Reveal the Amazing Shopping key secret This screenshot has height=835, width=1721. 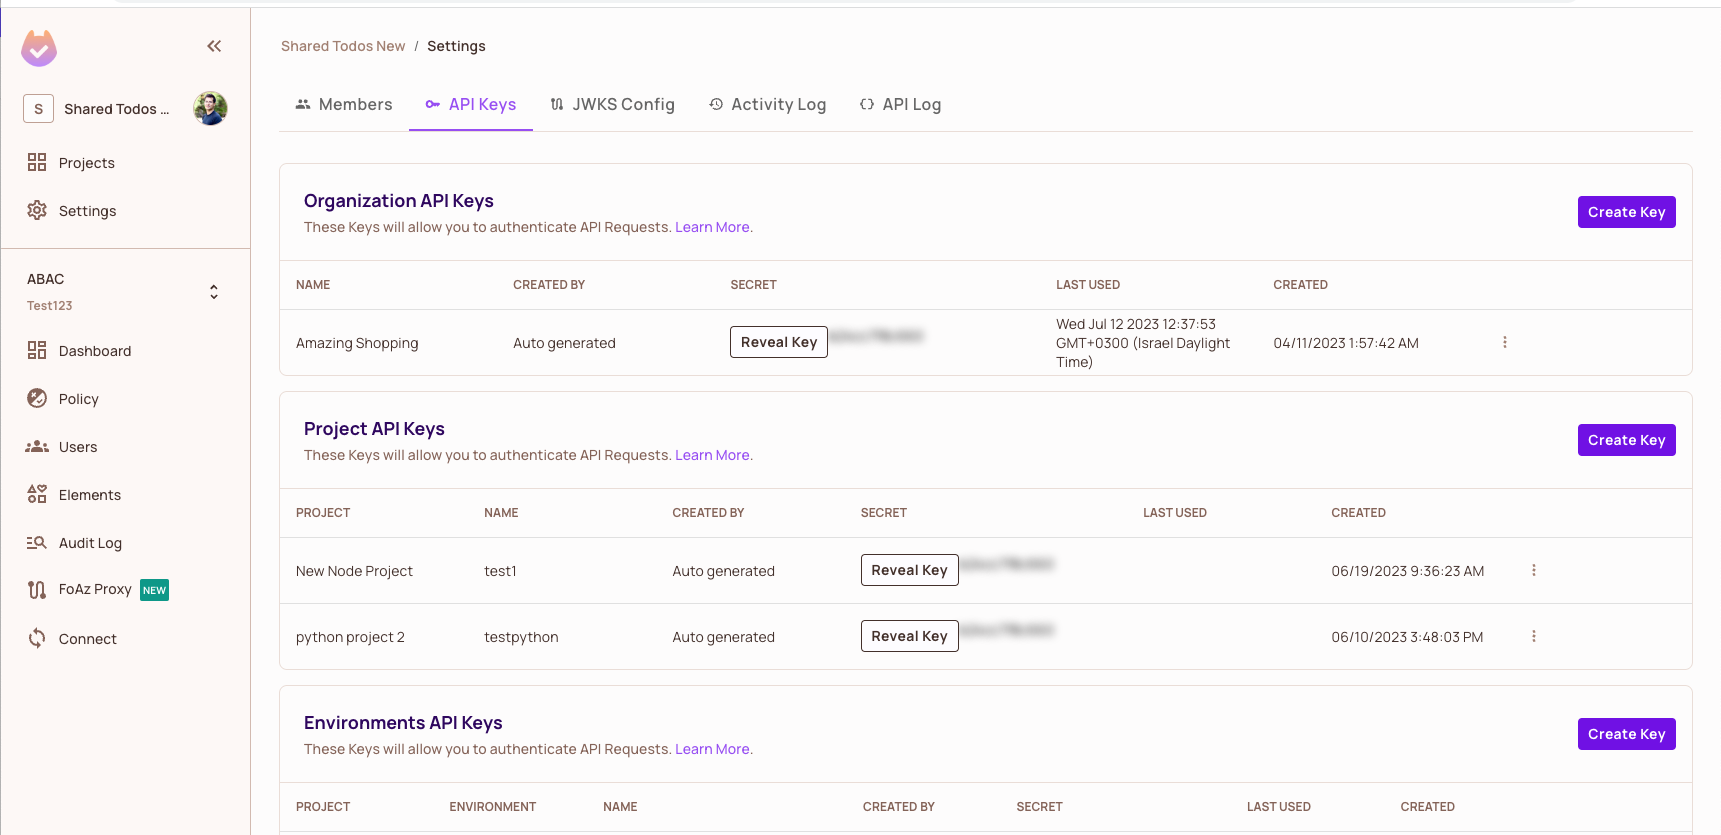tap(779, 342)
